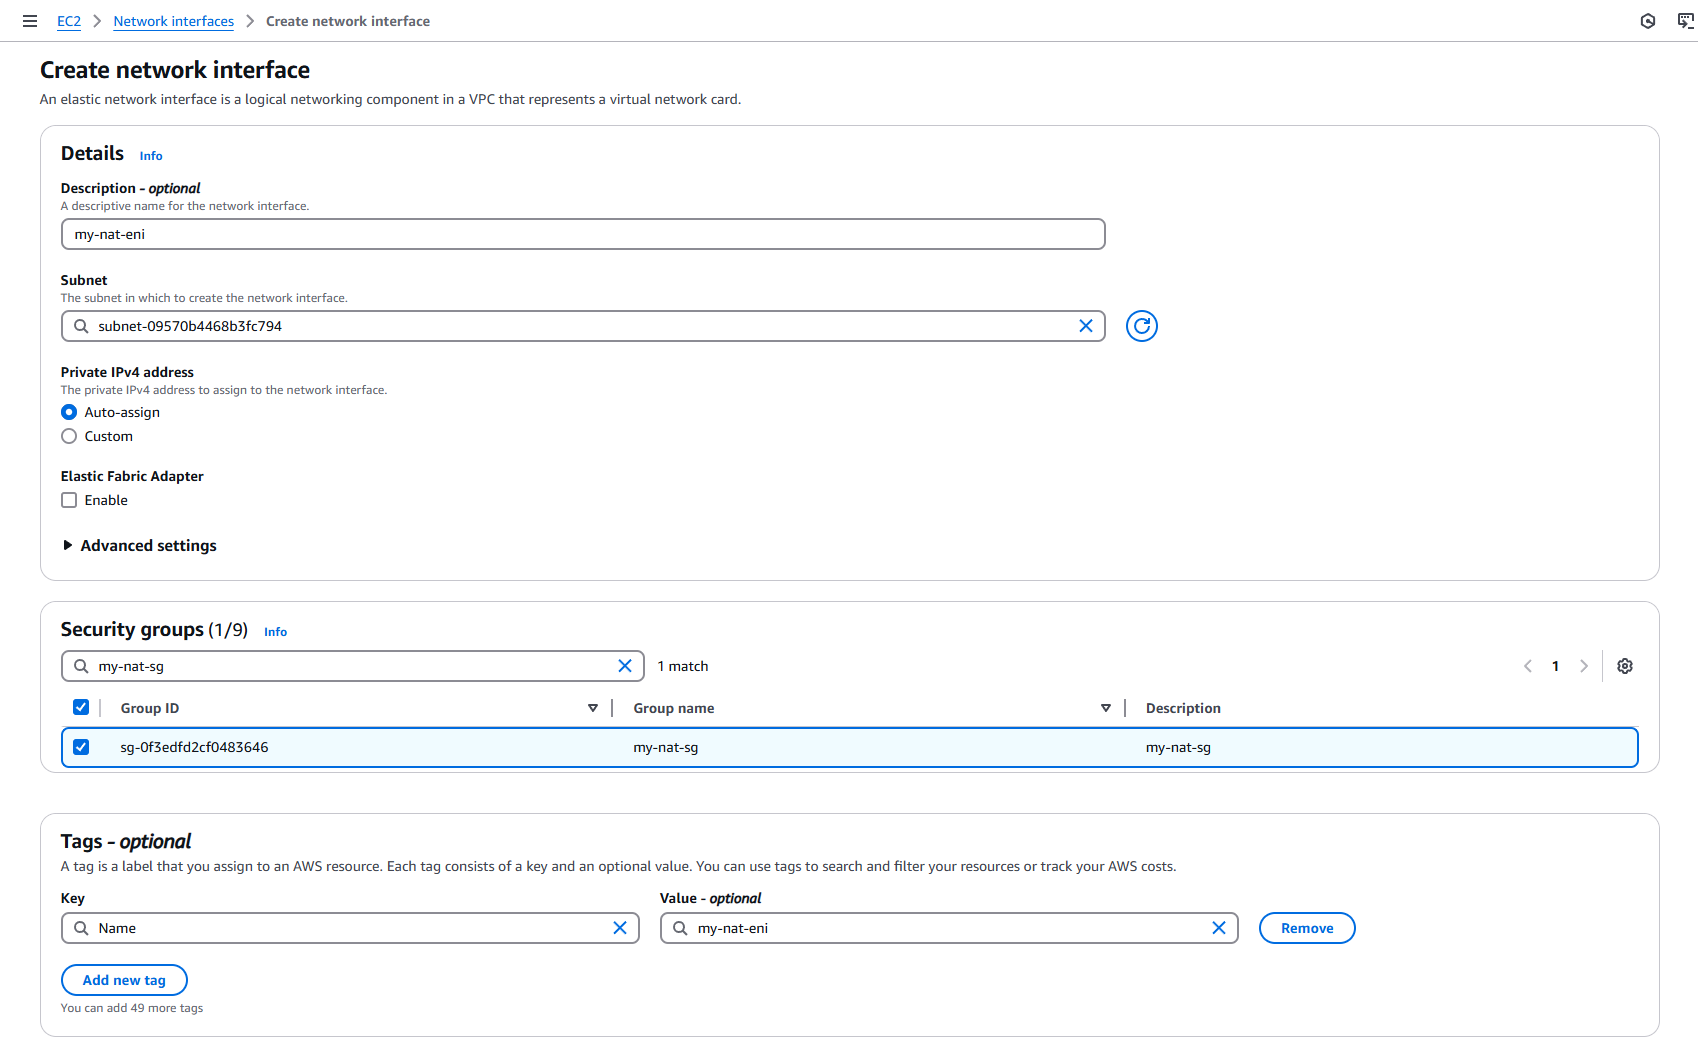Edit the Description text field

(583, 234)
